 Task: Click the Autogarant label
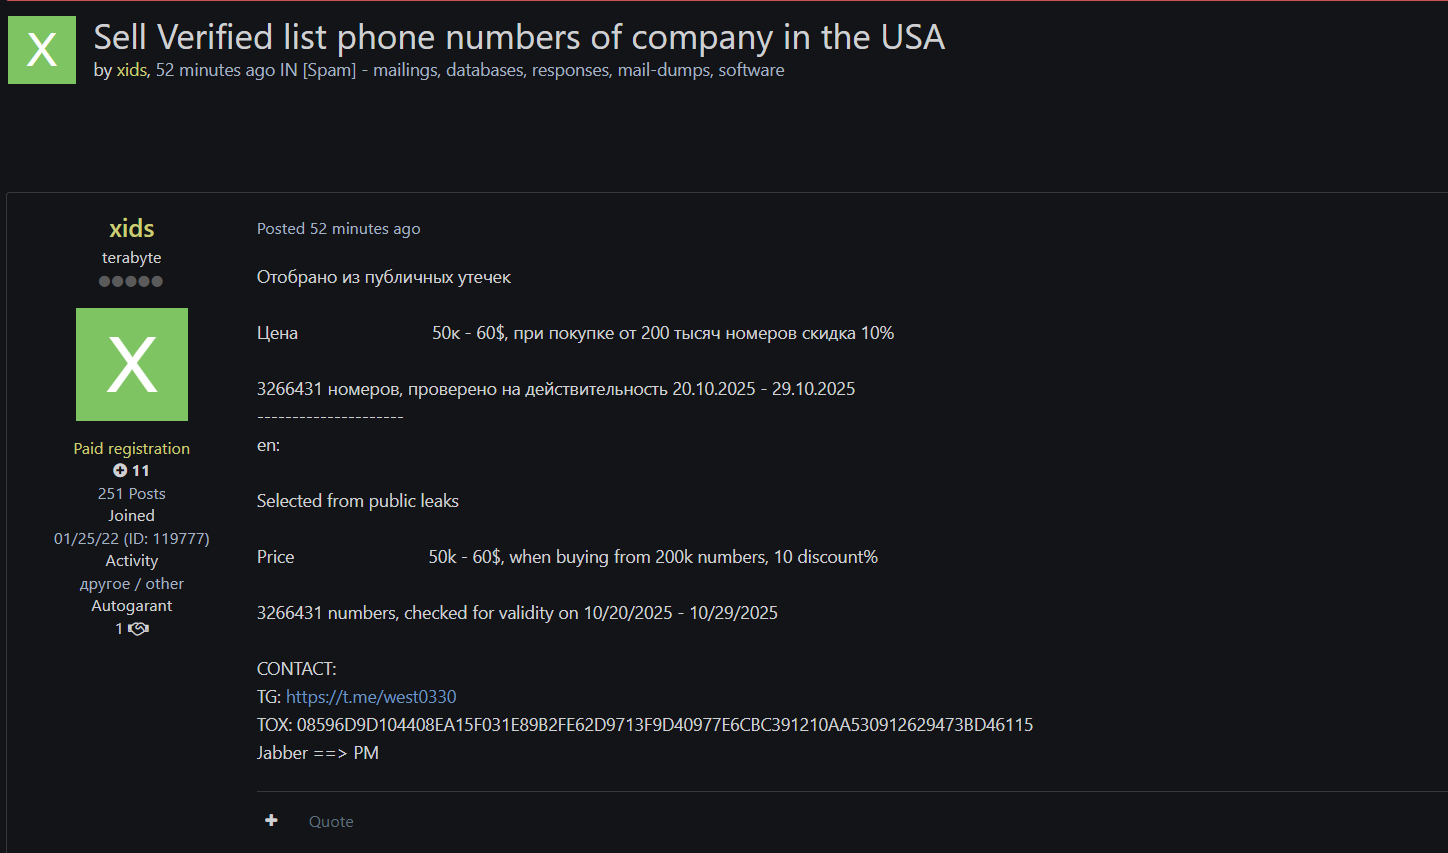click(x=132, y=606)
